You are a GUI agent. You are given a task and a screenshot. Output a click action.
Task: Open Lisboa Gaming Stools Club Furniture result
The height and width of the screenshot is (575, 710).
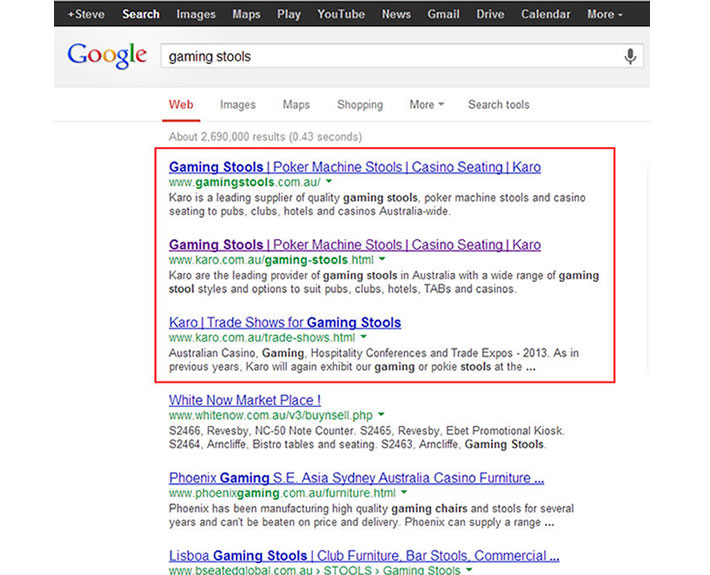tap(364, 556)
